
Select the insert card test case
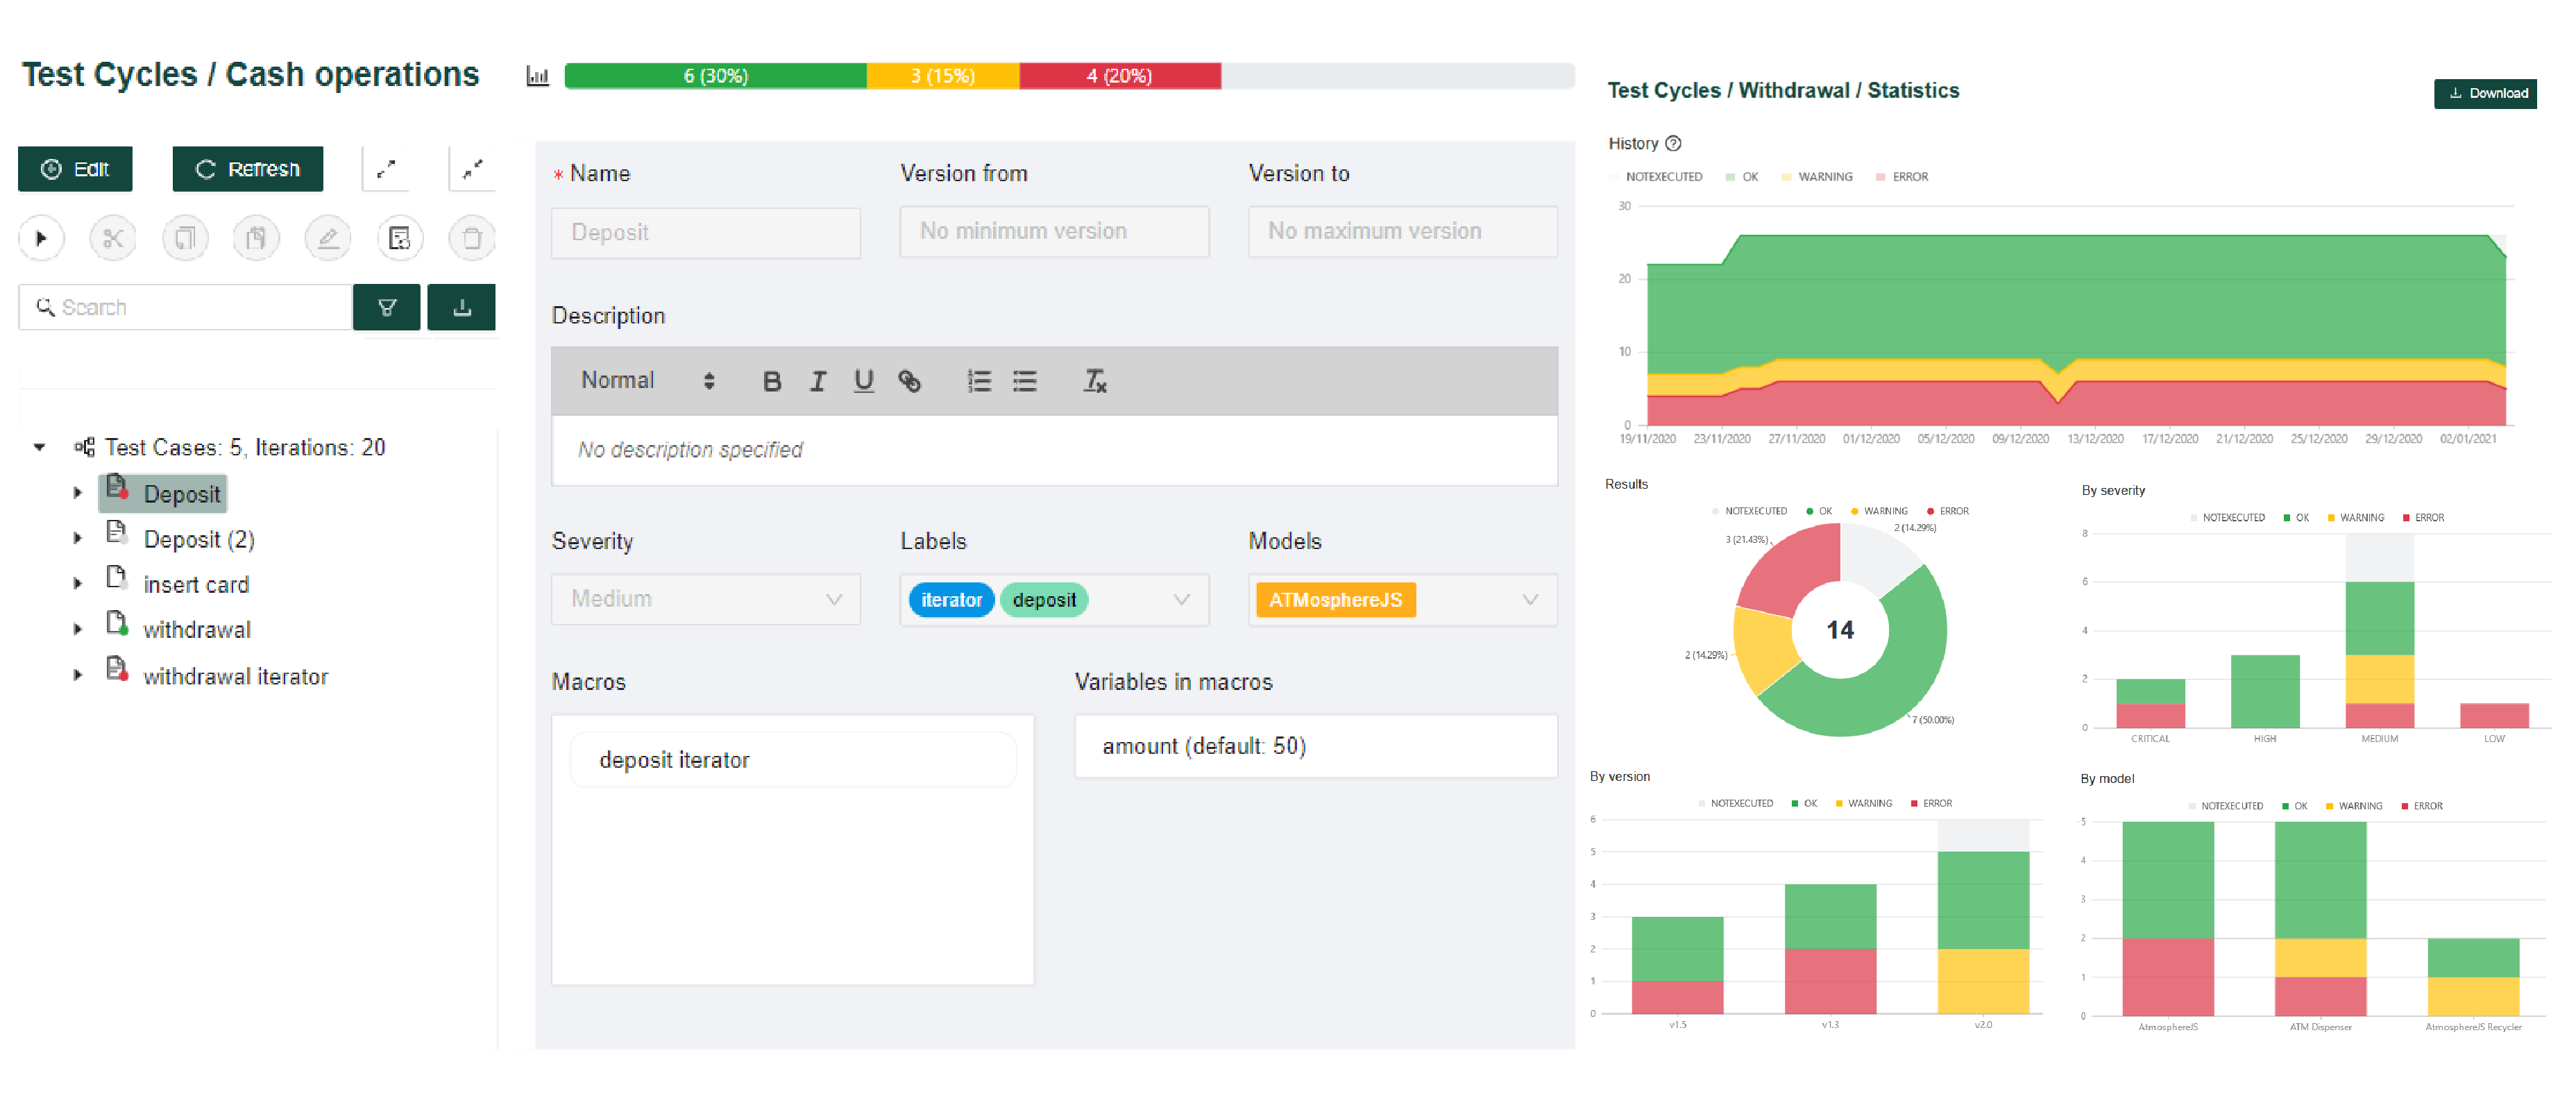tap(196, 584)
